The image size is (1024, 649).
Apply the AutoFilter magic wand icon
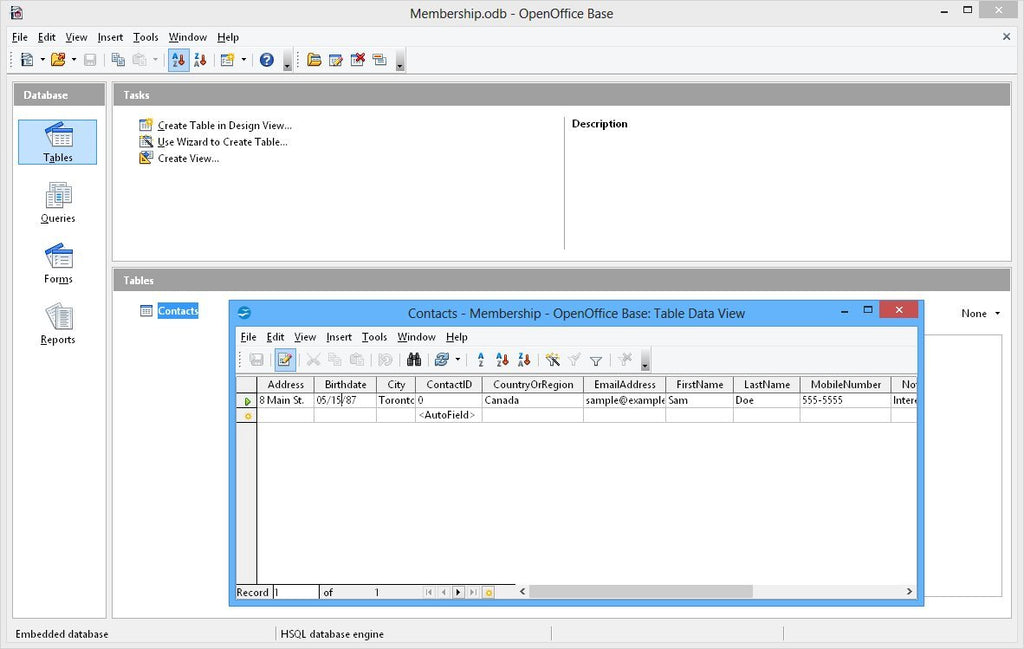click(553, 360)
